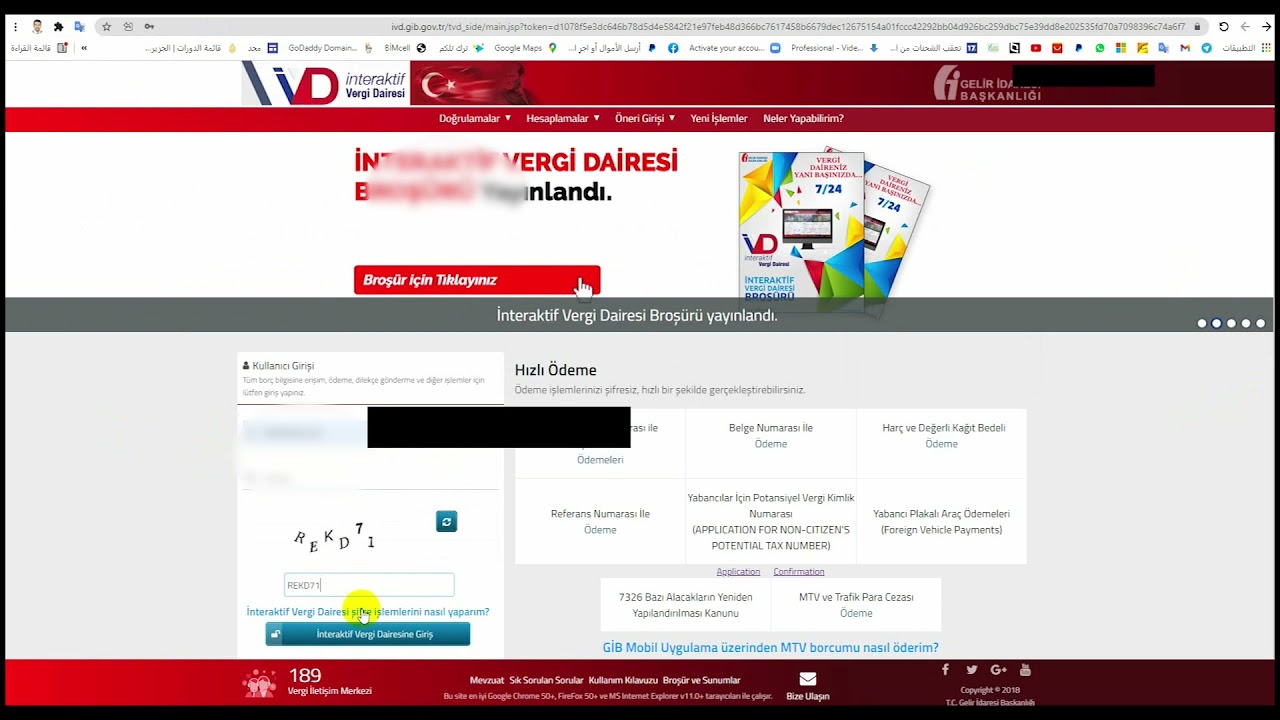Screen dimensions: 1280x720
Task: Open Kullanım Kılavuzu footer link
Action: (623, 680)
